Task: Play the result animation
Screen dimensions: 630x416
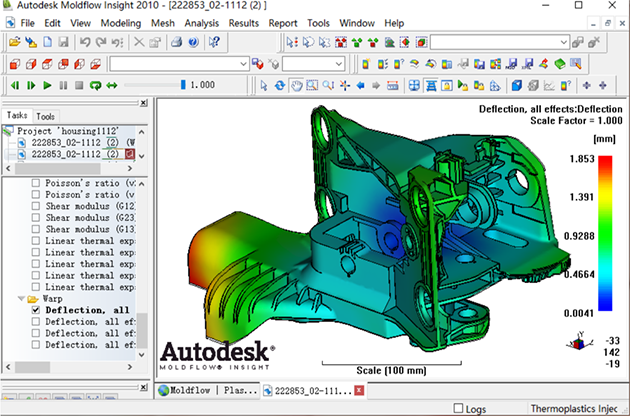Action: [47, 85]
